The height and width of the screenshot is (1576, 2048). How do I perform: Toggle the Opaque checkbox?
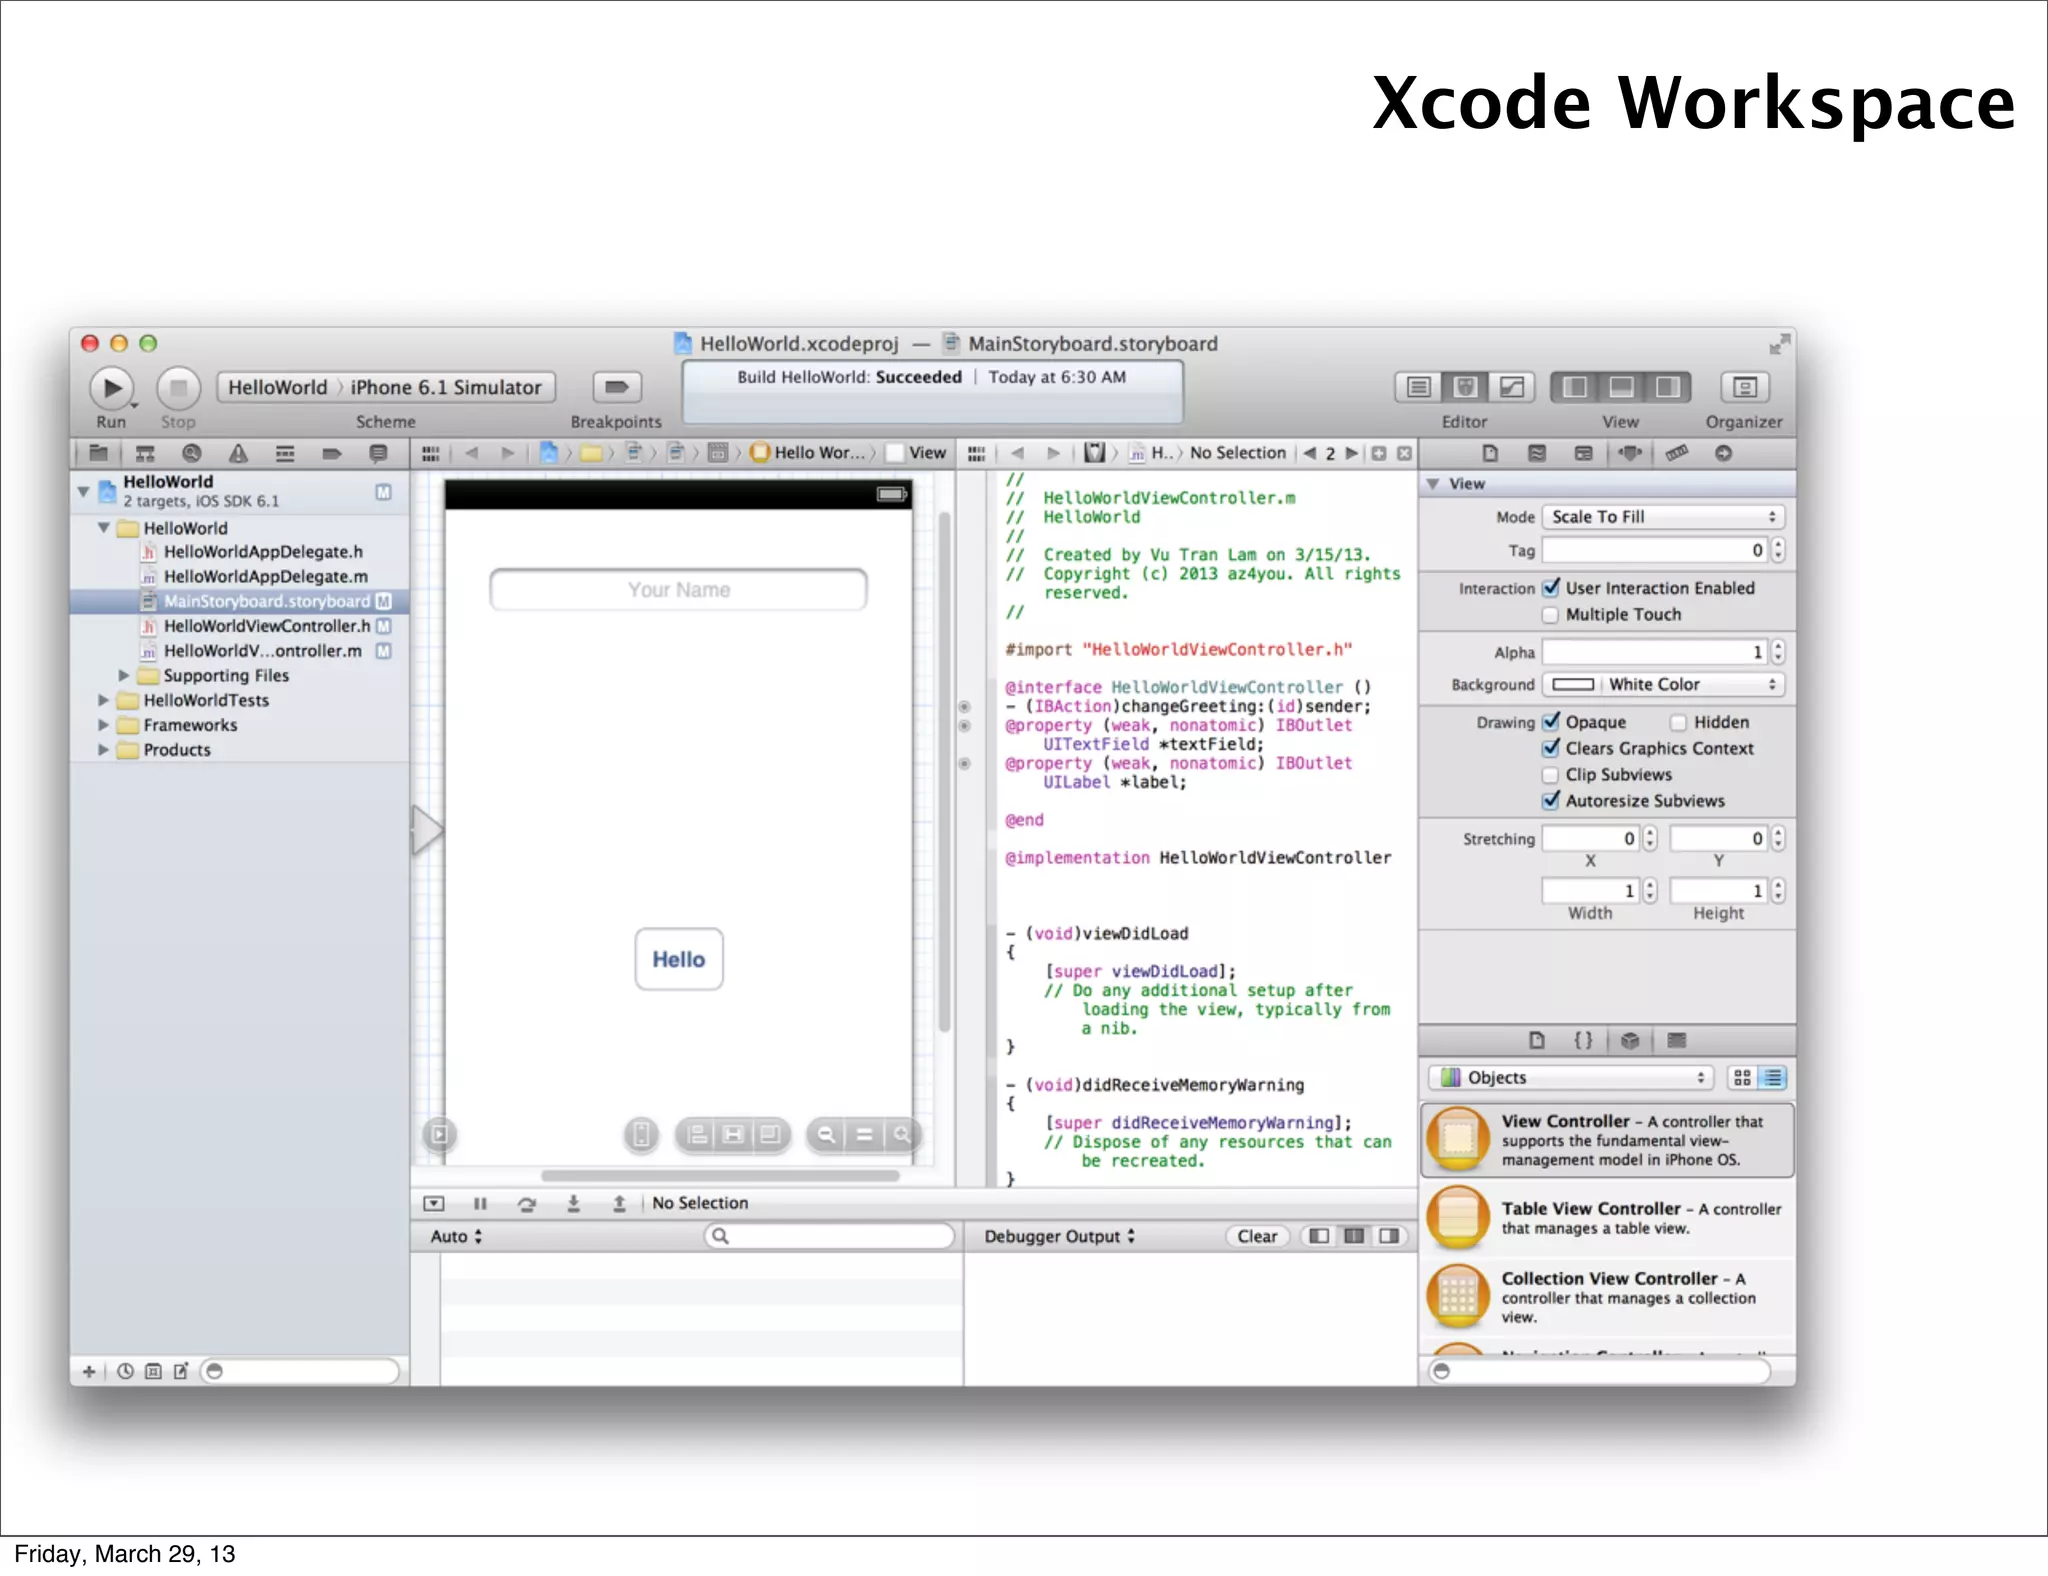click(1551, 722)
